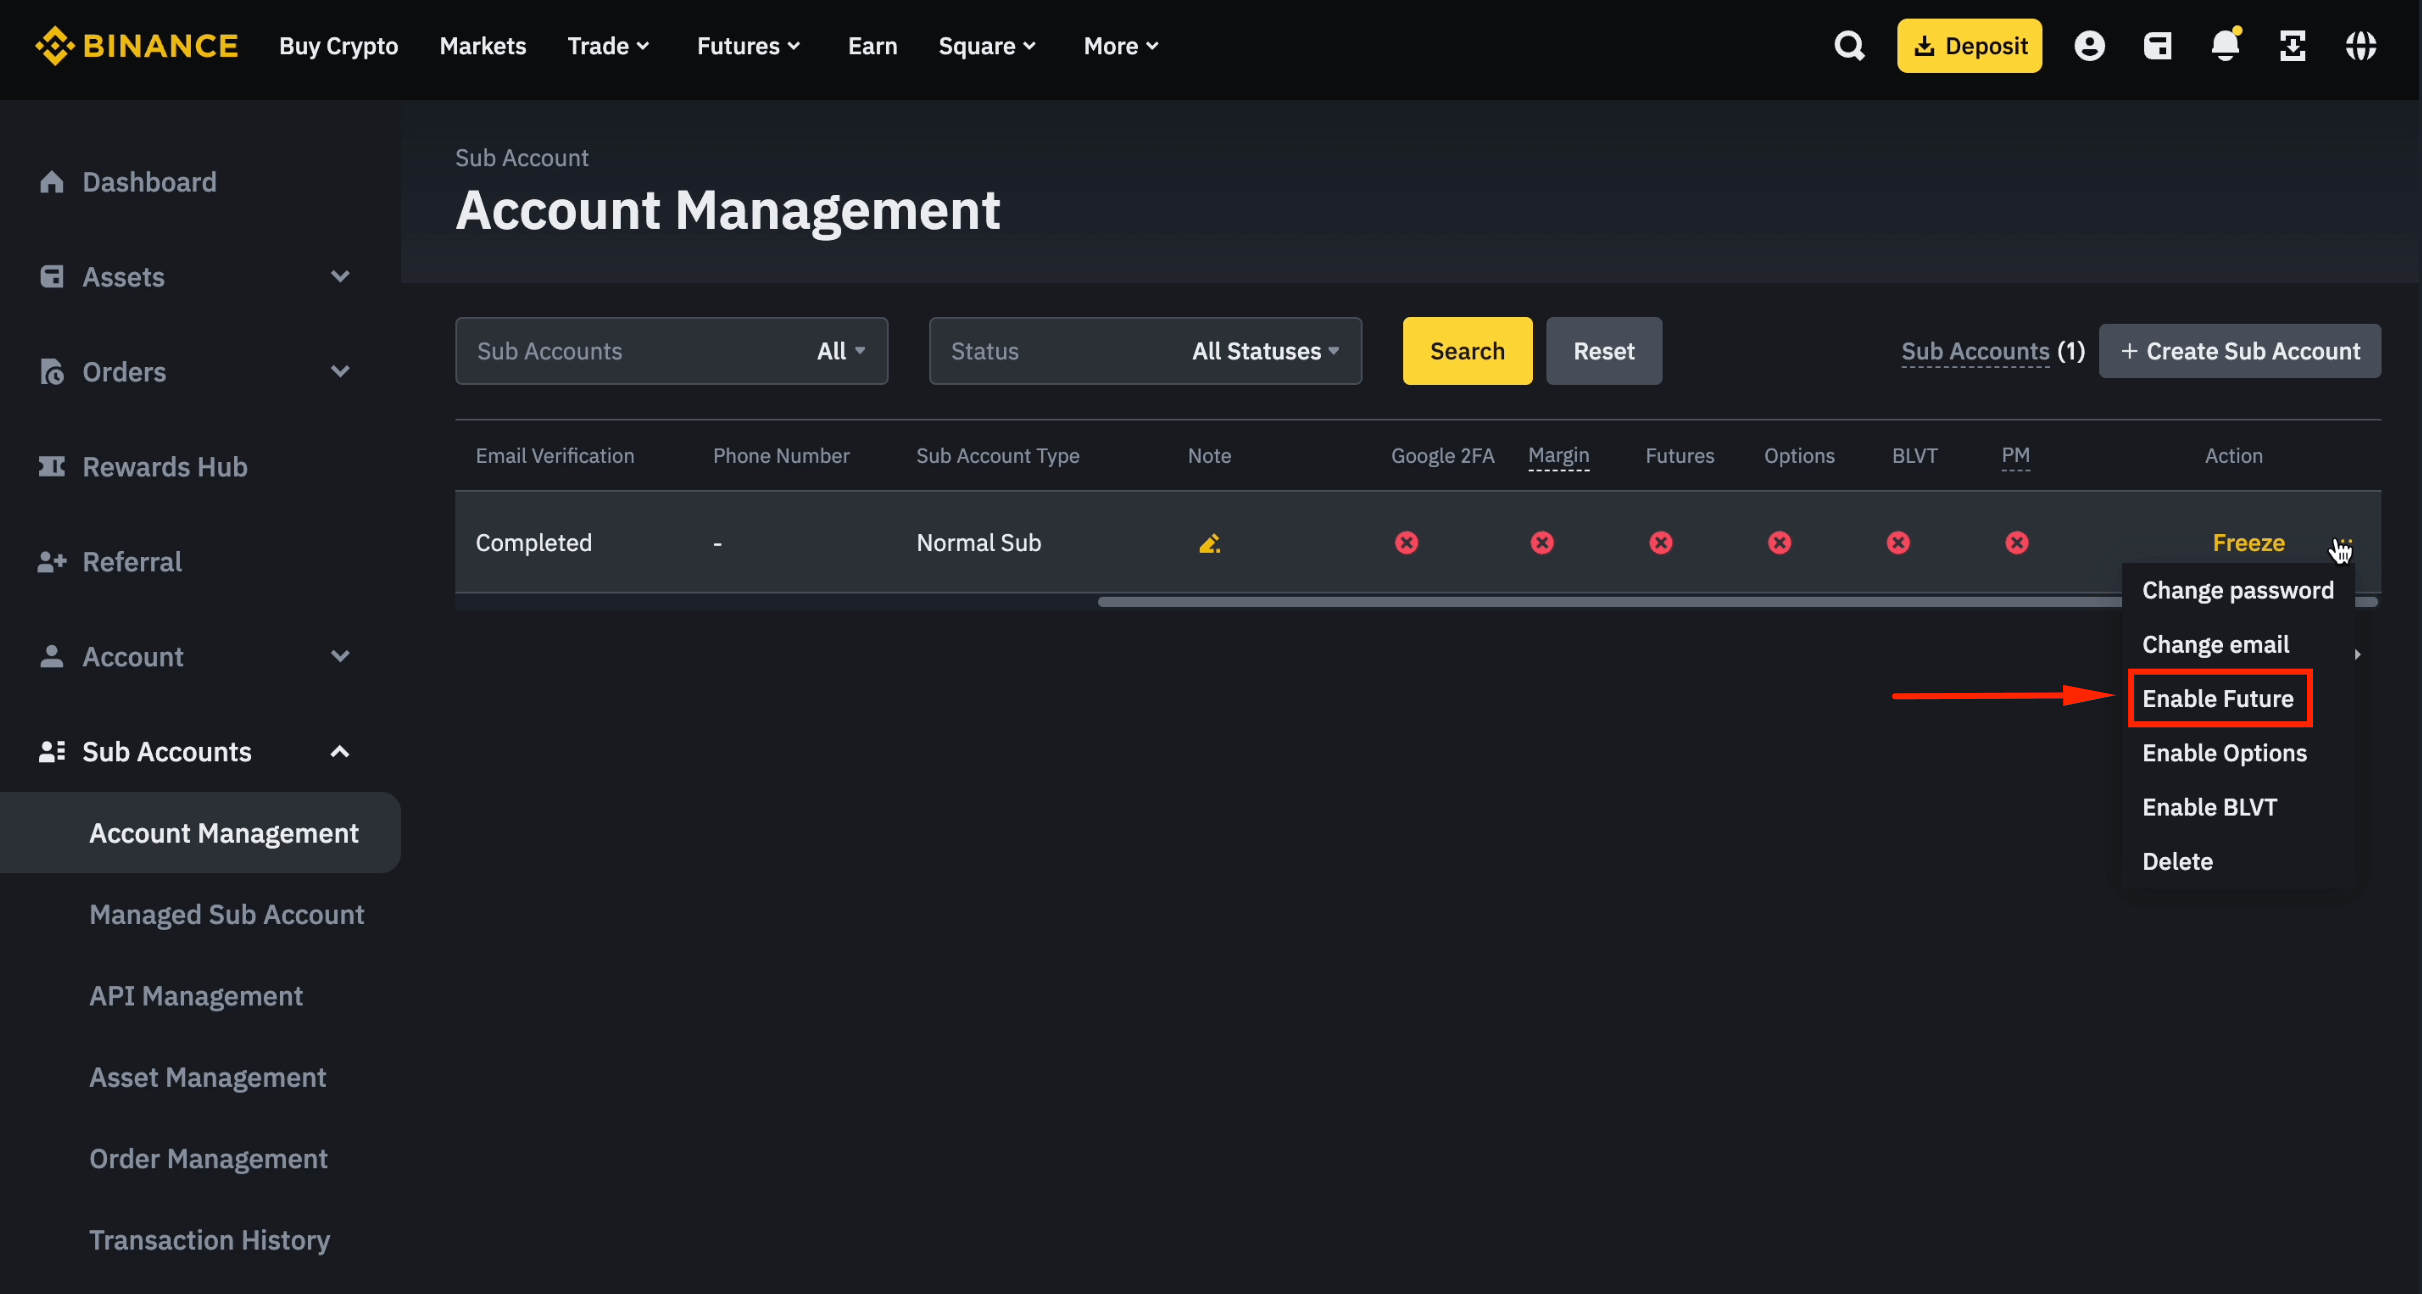
Task: Open the language globe icon
Action: click(x=2361, y=46)
